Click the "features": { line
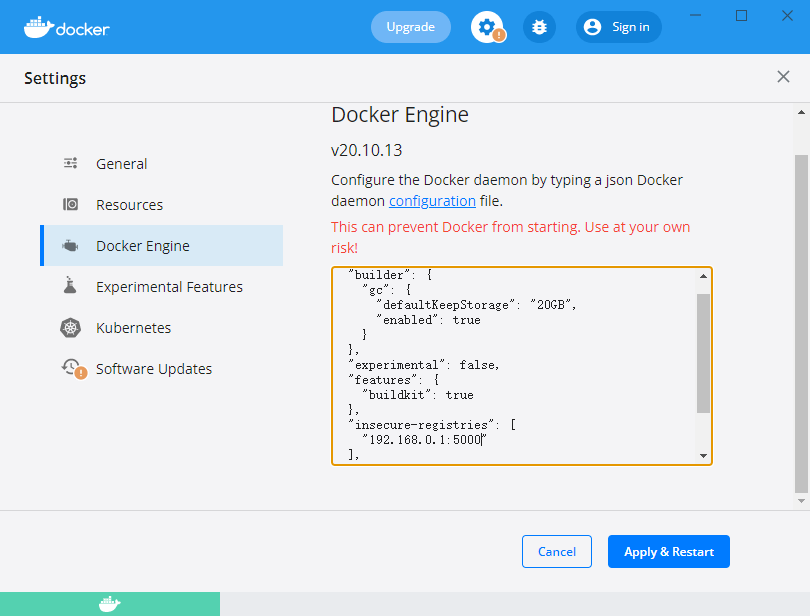810x616 pixels. [x=394, y=380]
